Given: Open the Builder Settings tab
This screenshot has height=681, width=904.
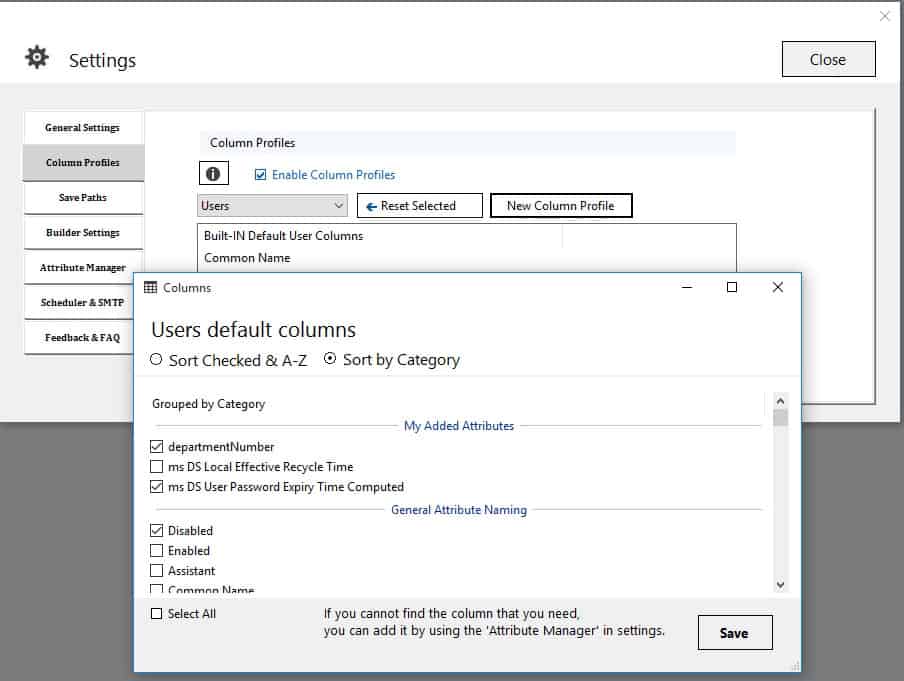Looking at the screenshot, I should pyautogui.click(x=83, y=232).
